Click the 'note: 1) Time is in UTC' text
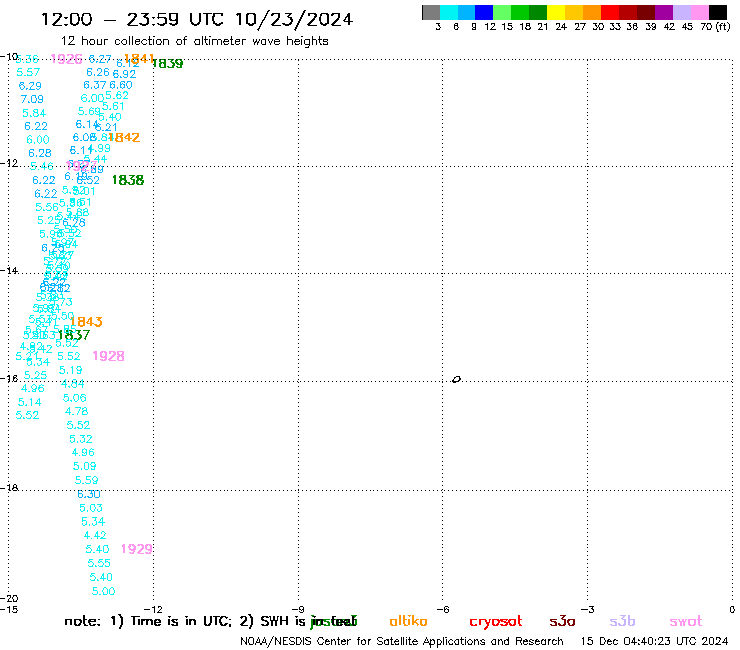 point(148,621)
